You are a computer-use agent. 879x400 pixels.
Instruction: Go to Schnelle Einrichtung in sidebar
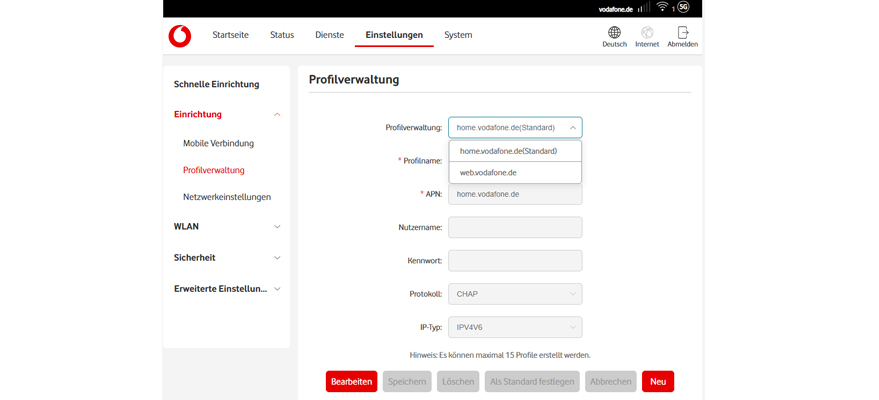[x=216, y=84]
